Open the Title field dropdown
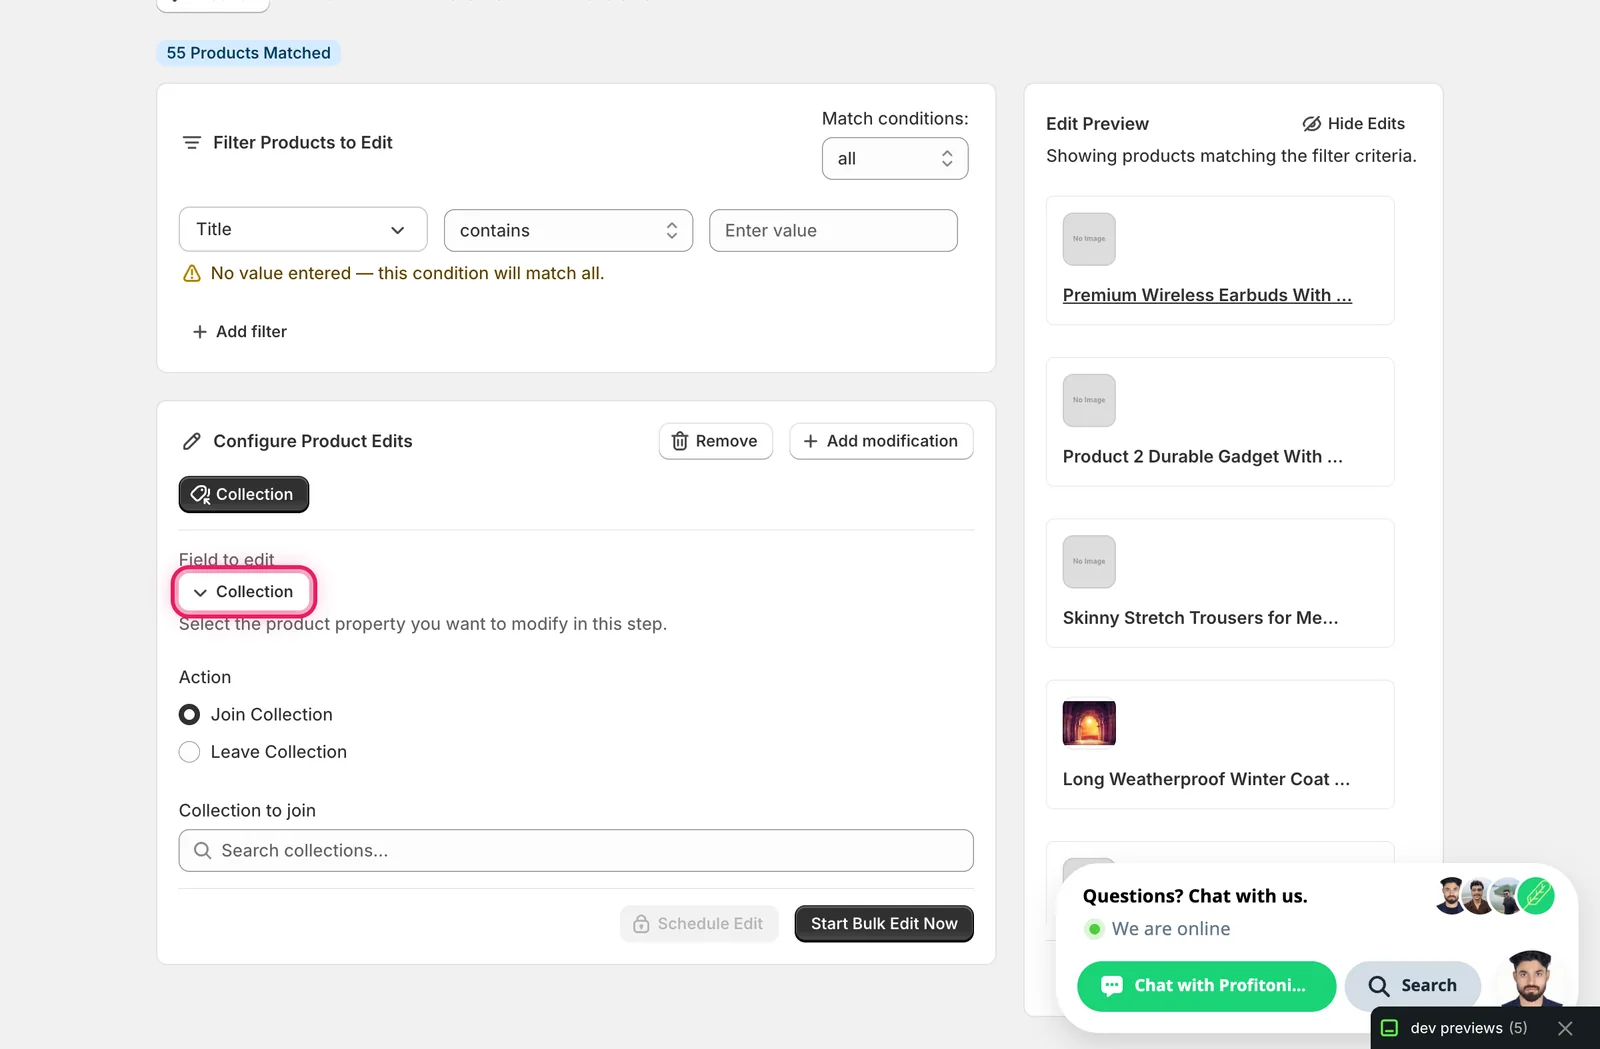The image size is (1600, 1049). pyautogui.click(x=303, y=230)
